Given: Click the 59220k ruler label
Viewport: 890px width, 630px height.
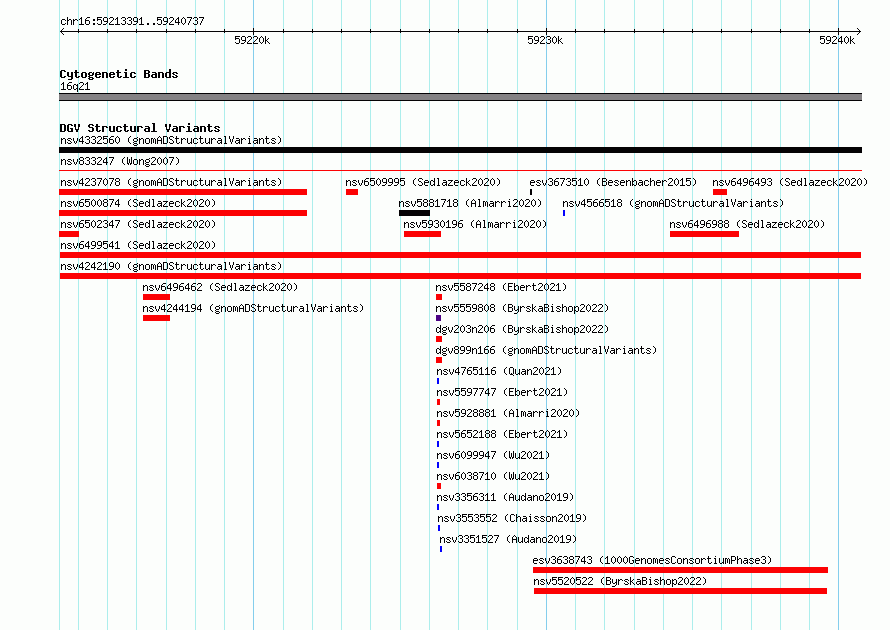Looking at the screenshot, I should pyautogui.click(x=252, y=40).
